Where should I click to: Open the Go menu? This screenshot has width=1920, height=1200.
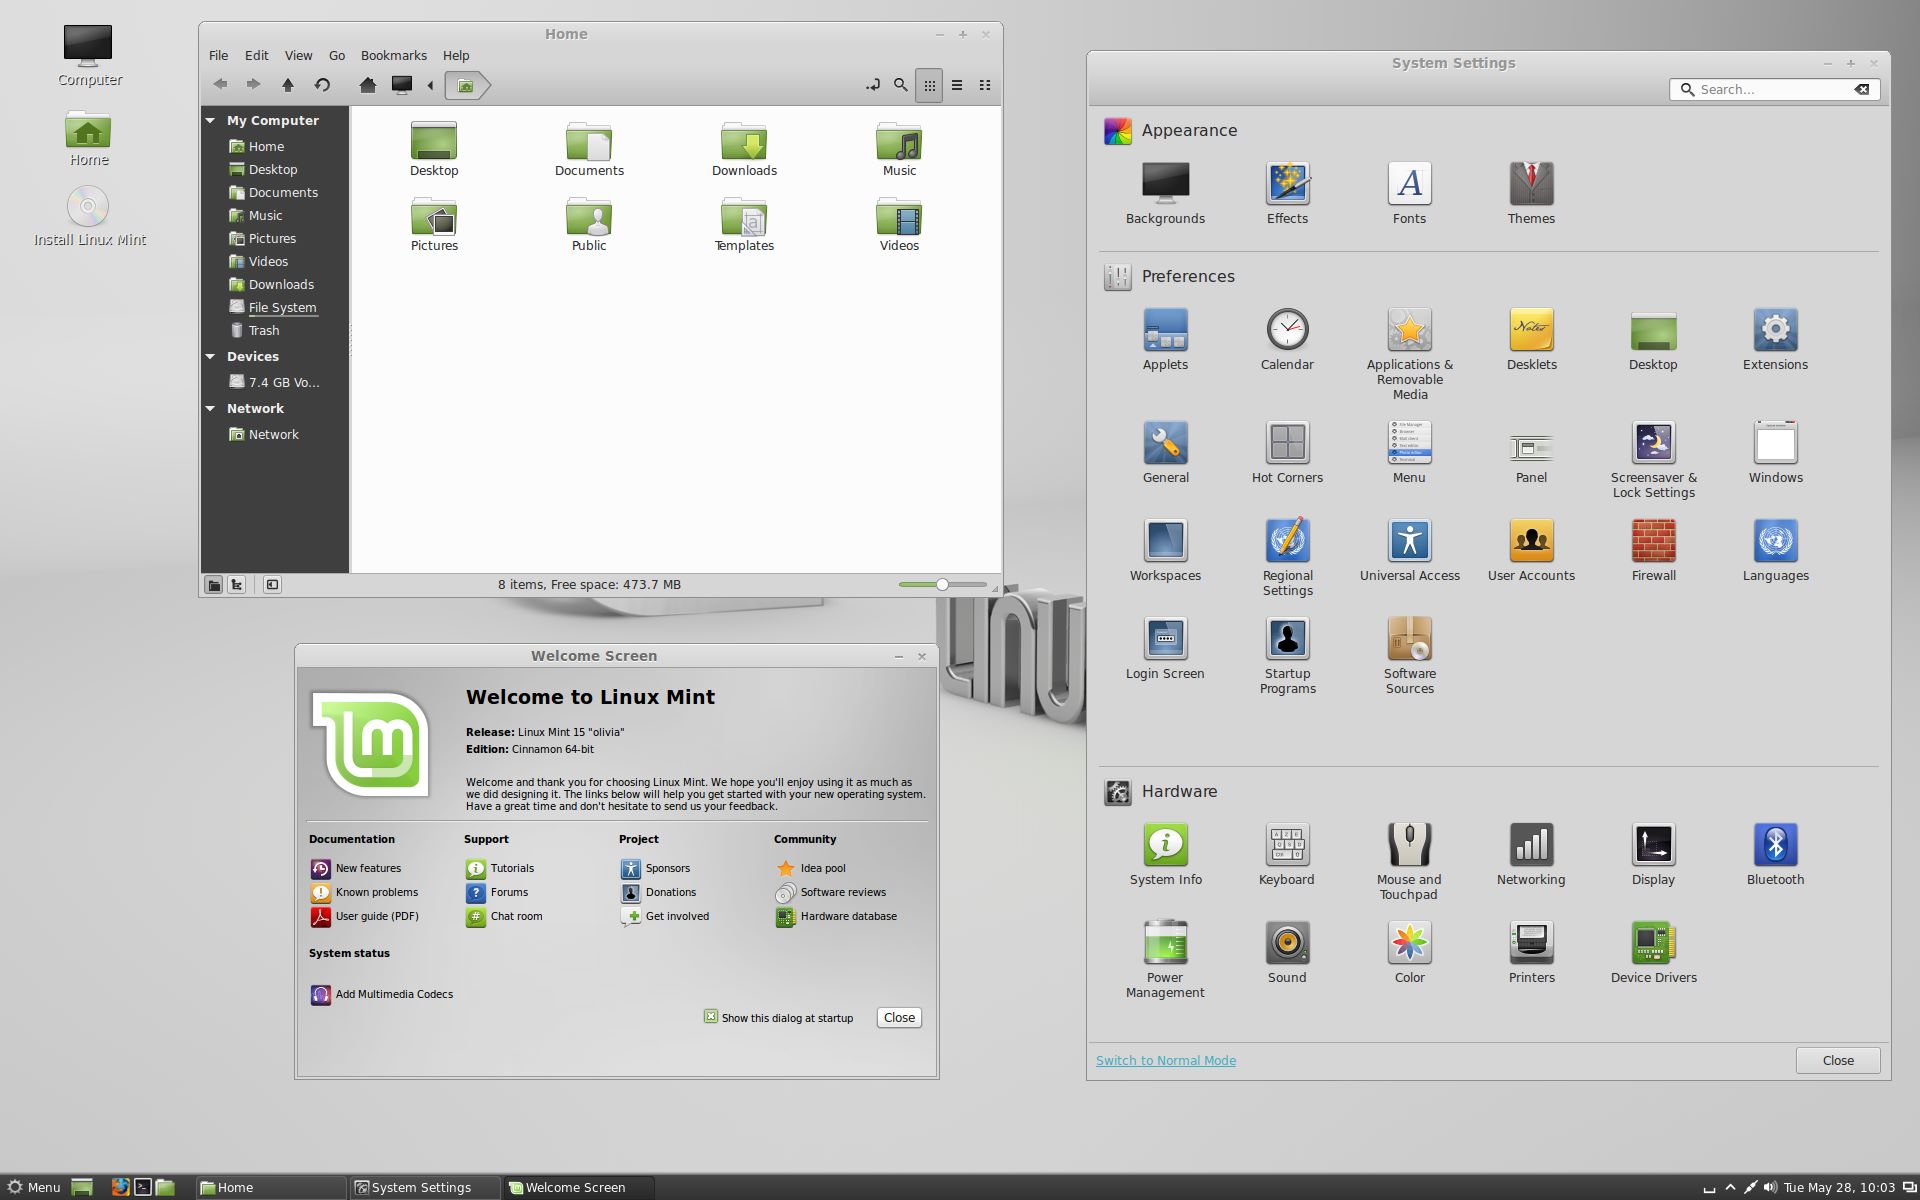tap(337, 55)
